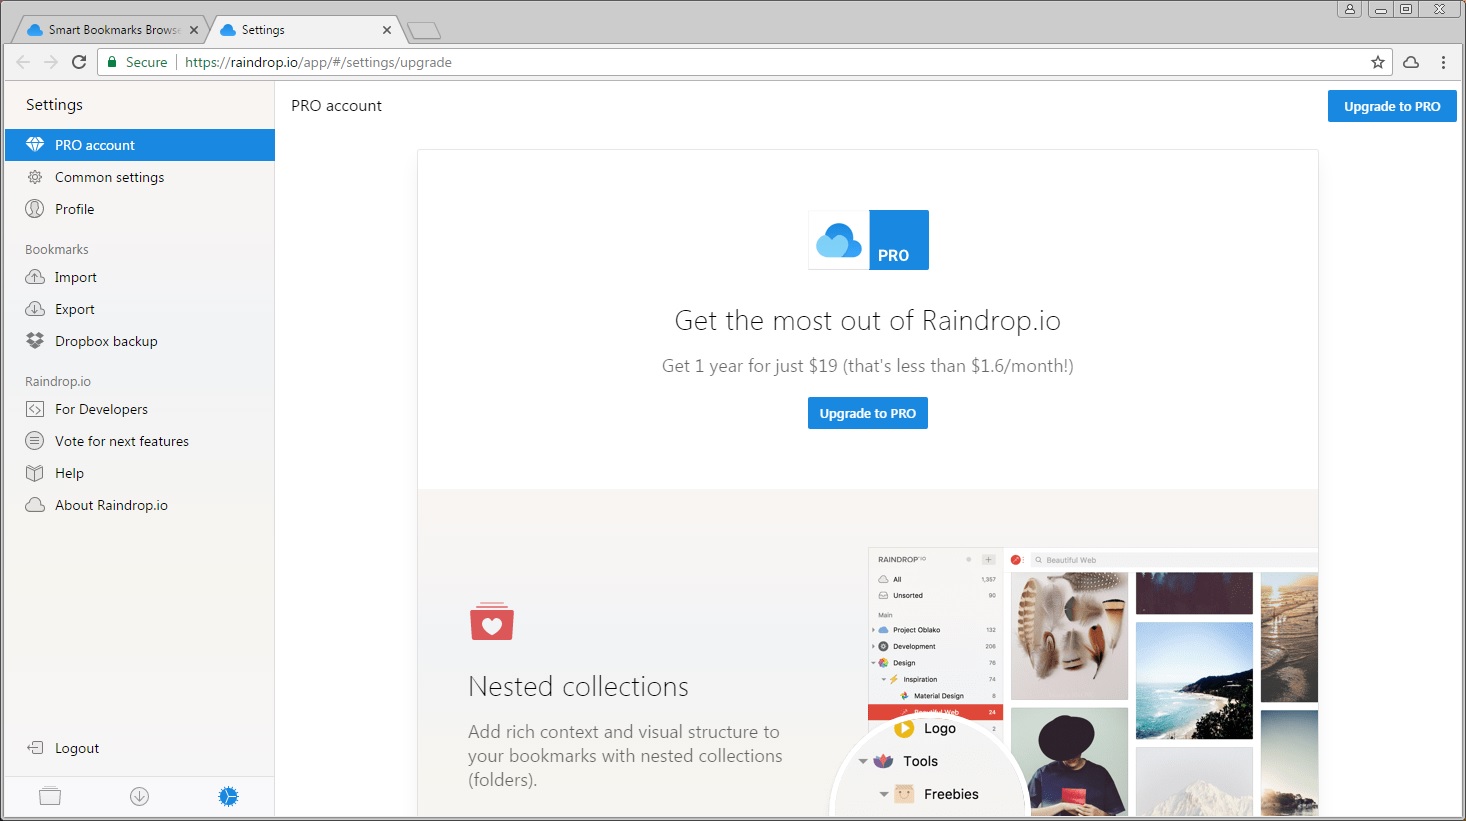
Task: Click the Settings sidebar heading
Action: (54, 105)
